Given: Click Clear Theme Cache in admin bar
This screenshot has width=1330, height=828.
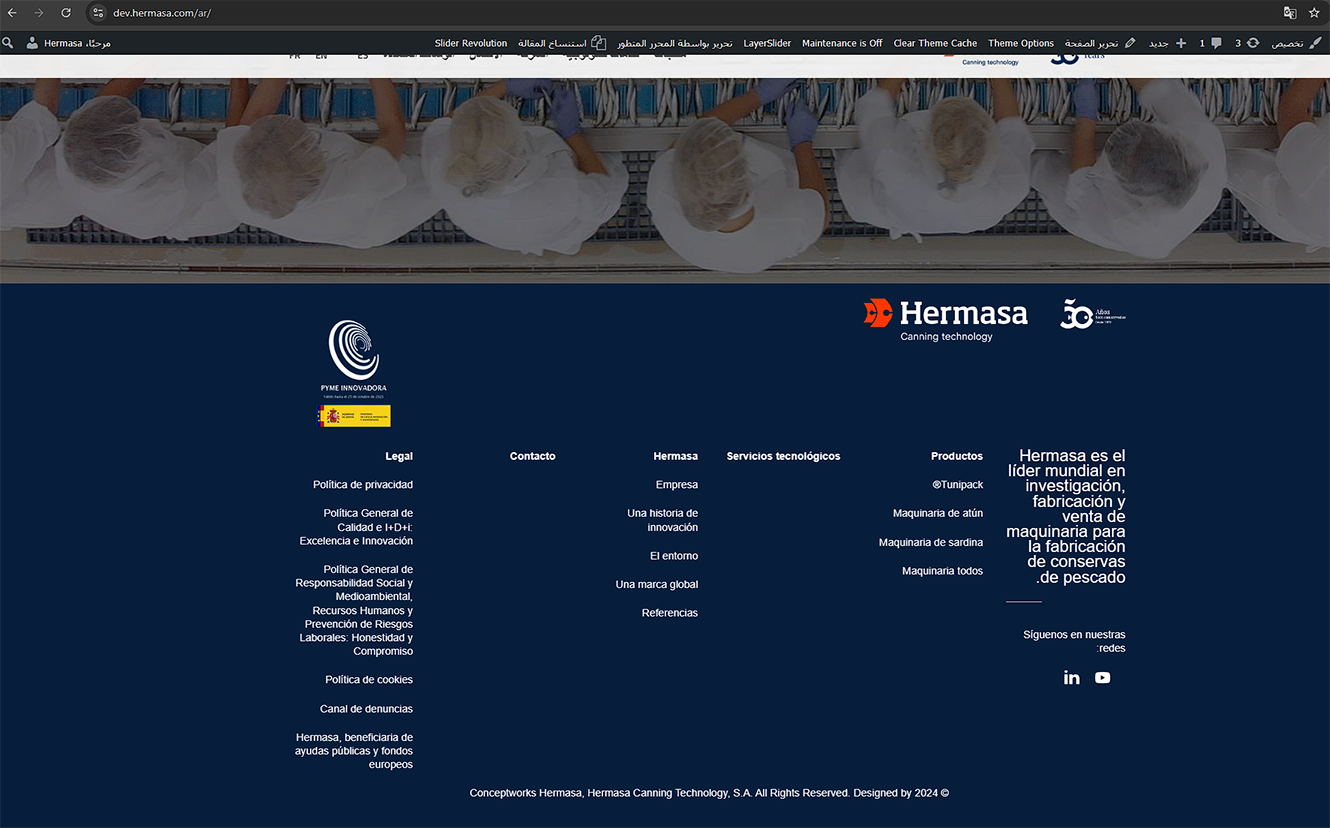Looking at the screenshot, I should [x=935, y=43].
